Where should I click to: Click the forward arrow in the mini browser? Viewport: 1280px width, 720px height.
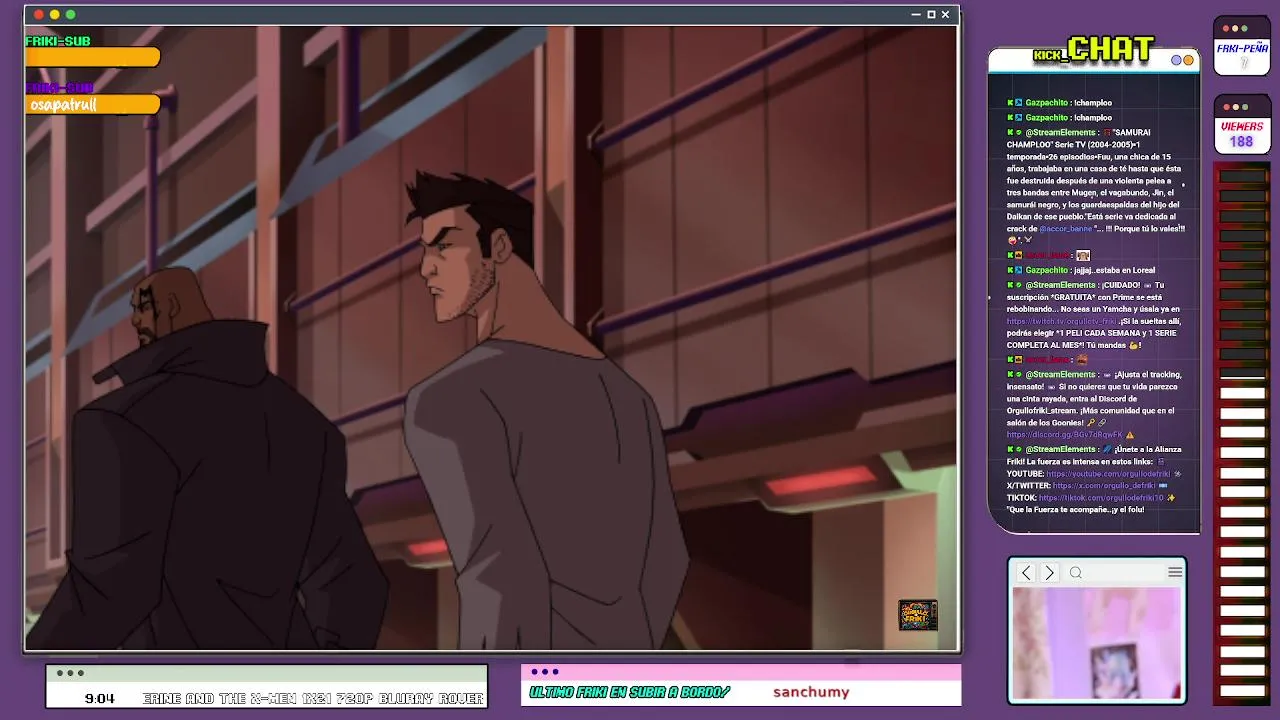[1049, 572]
